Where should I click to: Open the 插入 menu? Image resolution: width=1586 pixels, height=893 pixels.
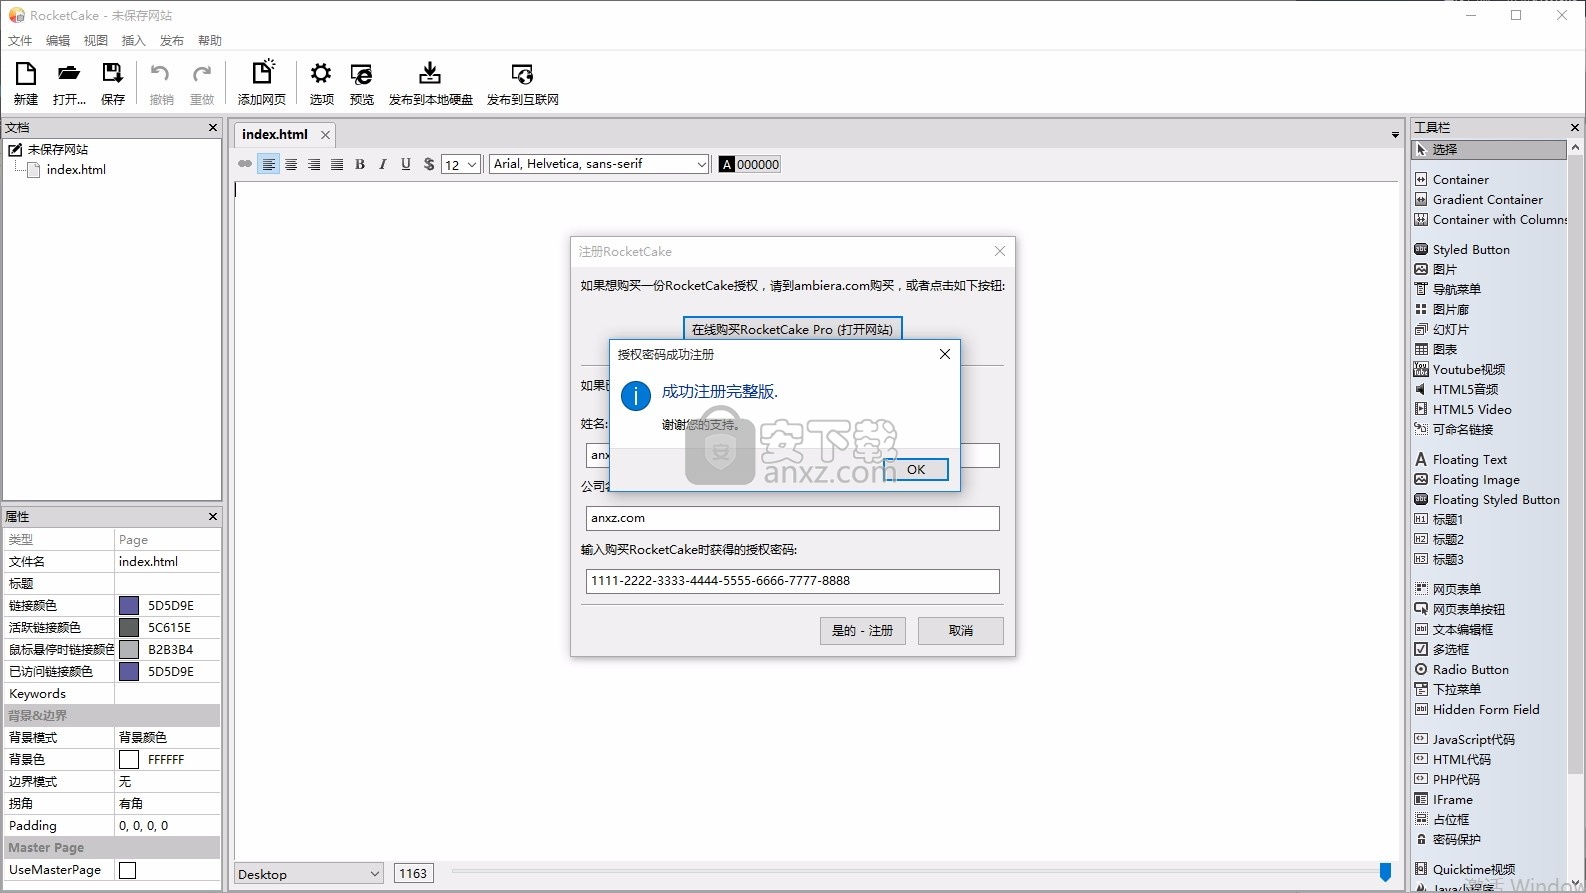point(134,41)
